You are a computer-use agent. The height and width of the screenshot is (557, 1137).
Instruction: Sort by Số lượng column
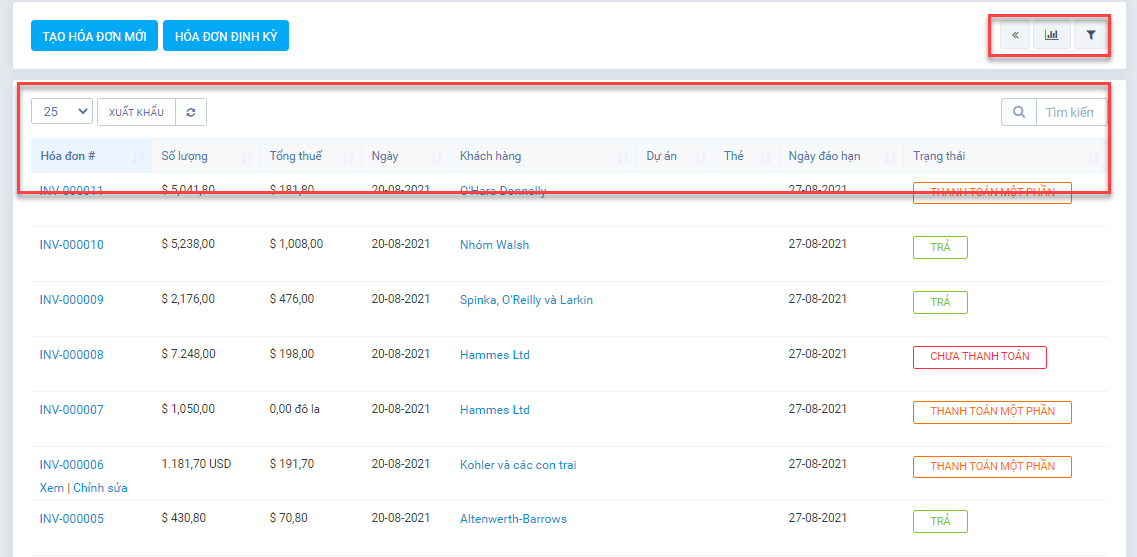tap(185, 156)
